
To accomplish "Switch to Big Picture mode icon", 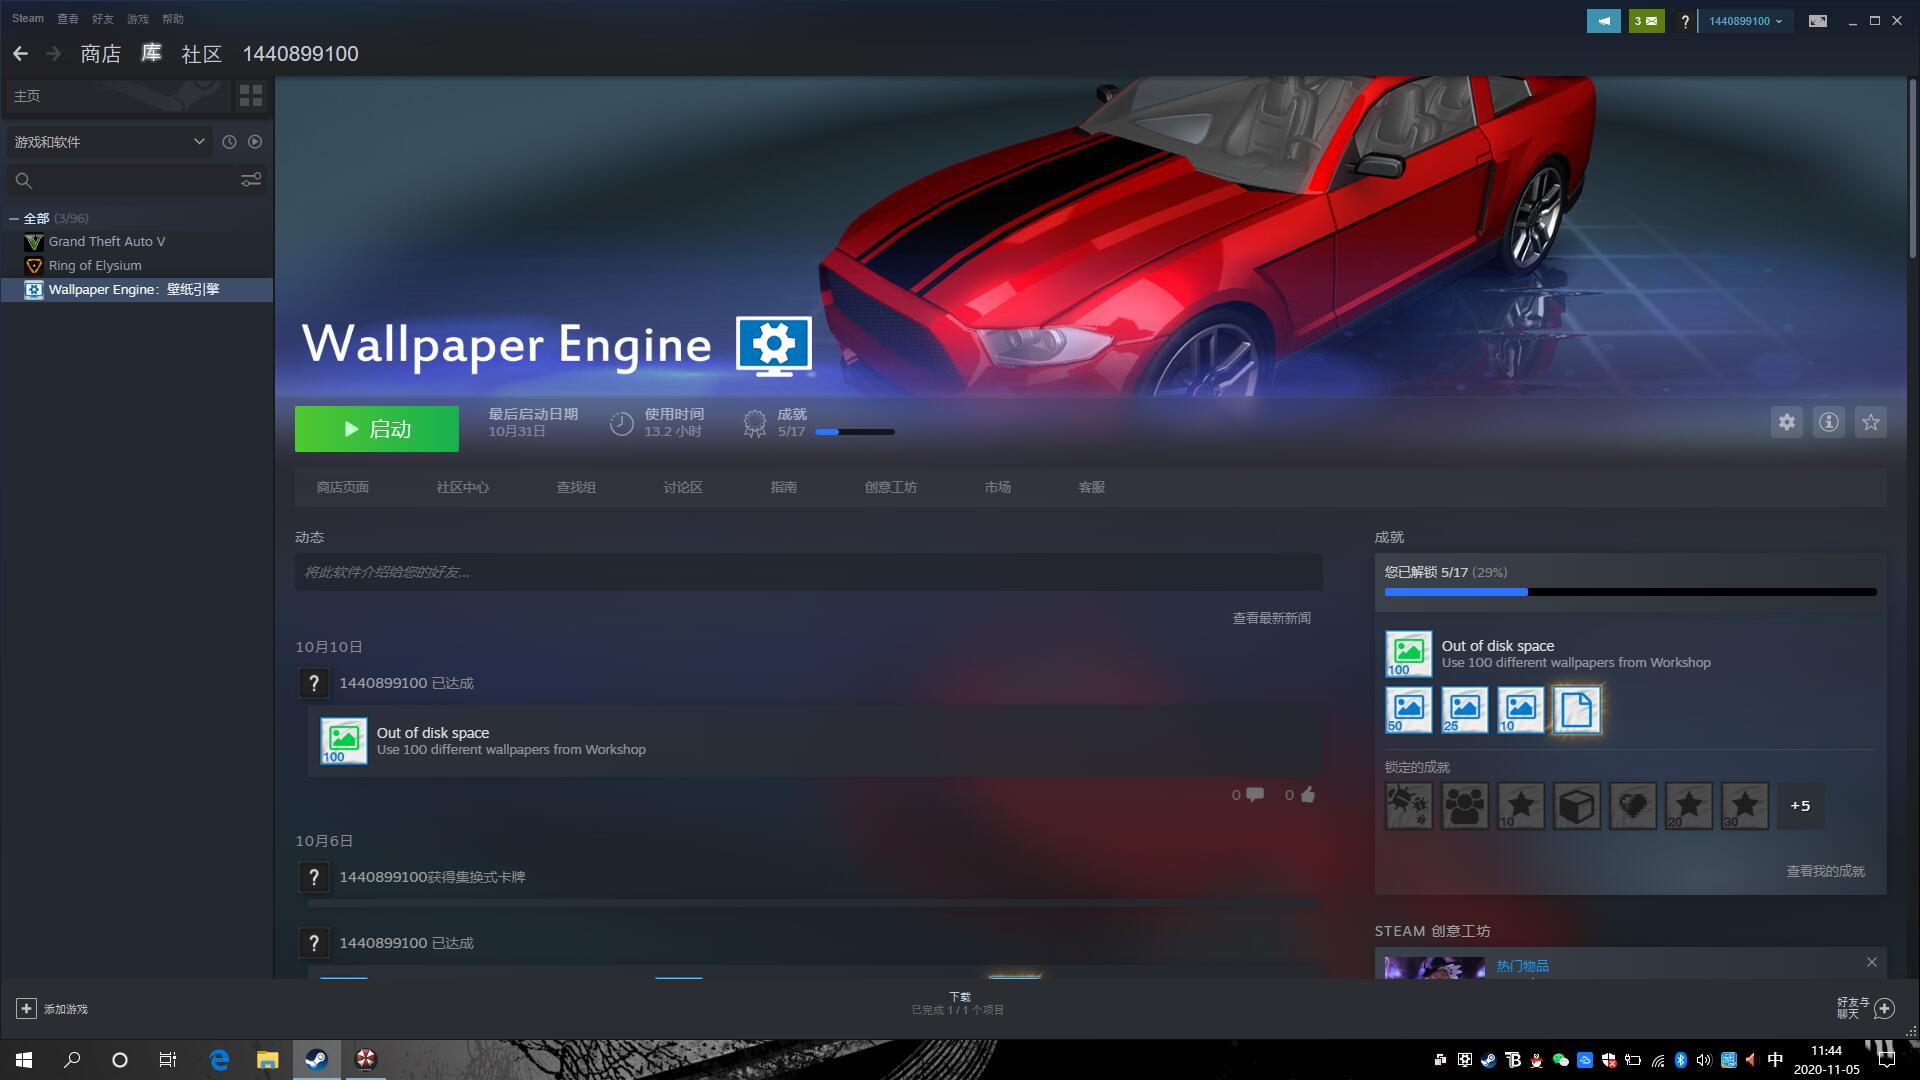I will coord(1818,21).
